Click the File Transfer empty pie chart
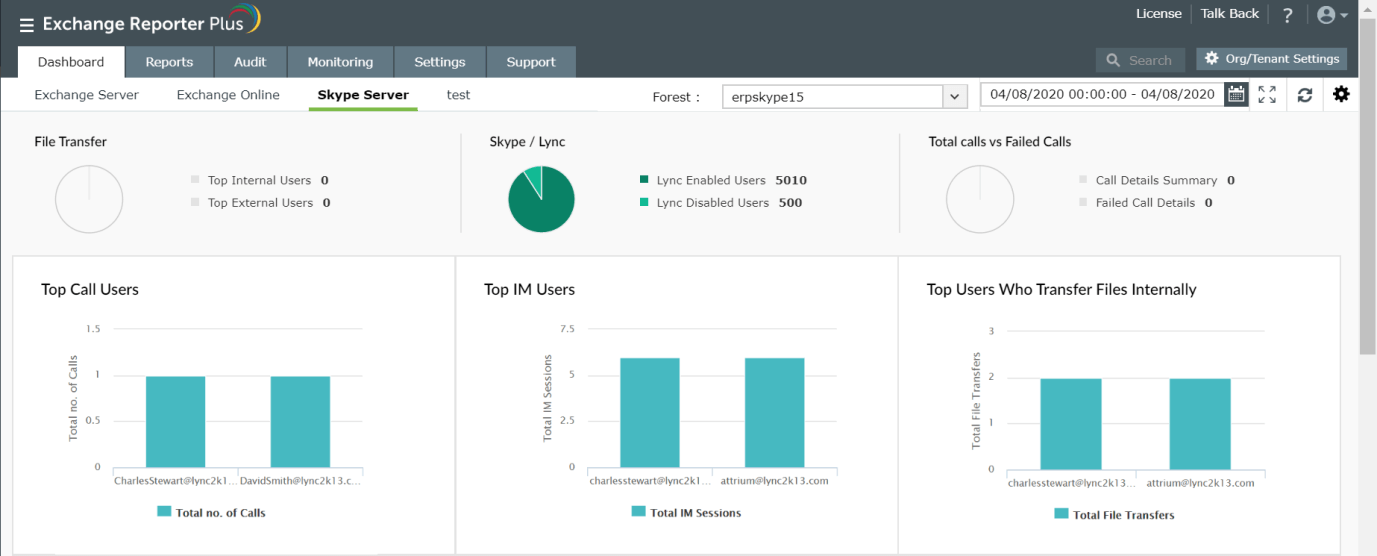1377x556 pixels. coord(89,199)
